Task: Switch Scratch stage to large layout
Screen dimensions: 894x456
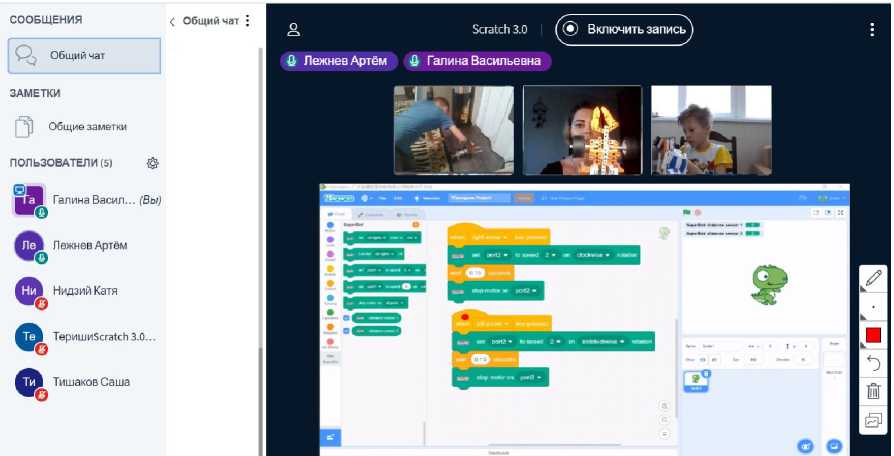Action: click(x=827, y=213)
